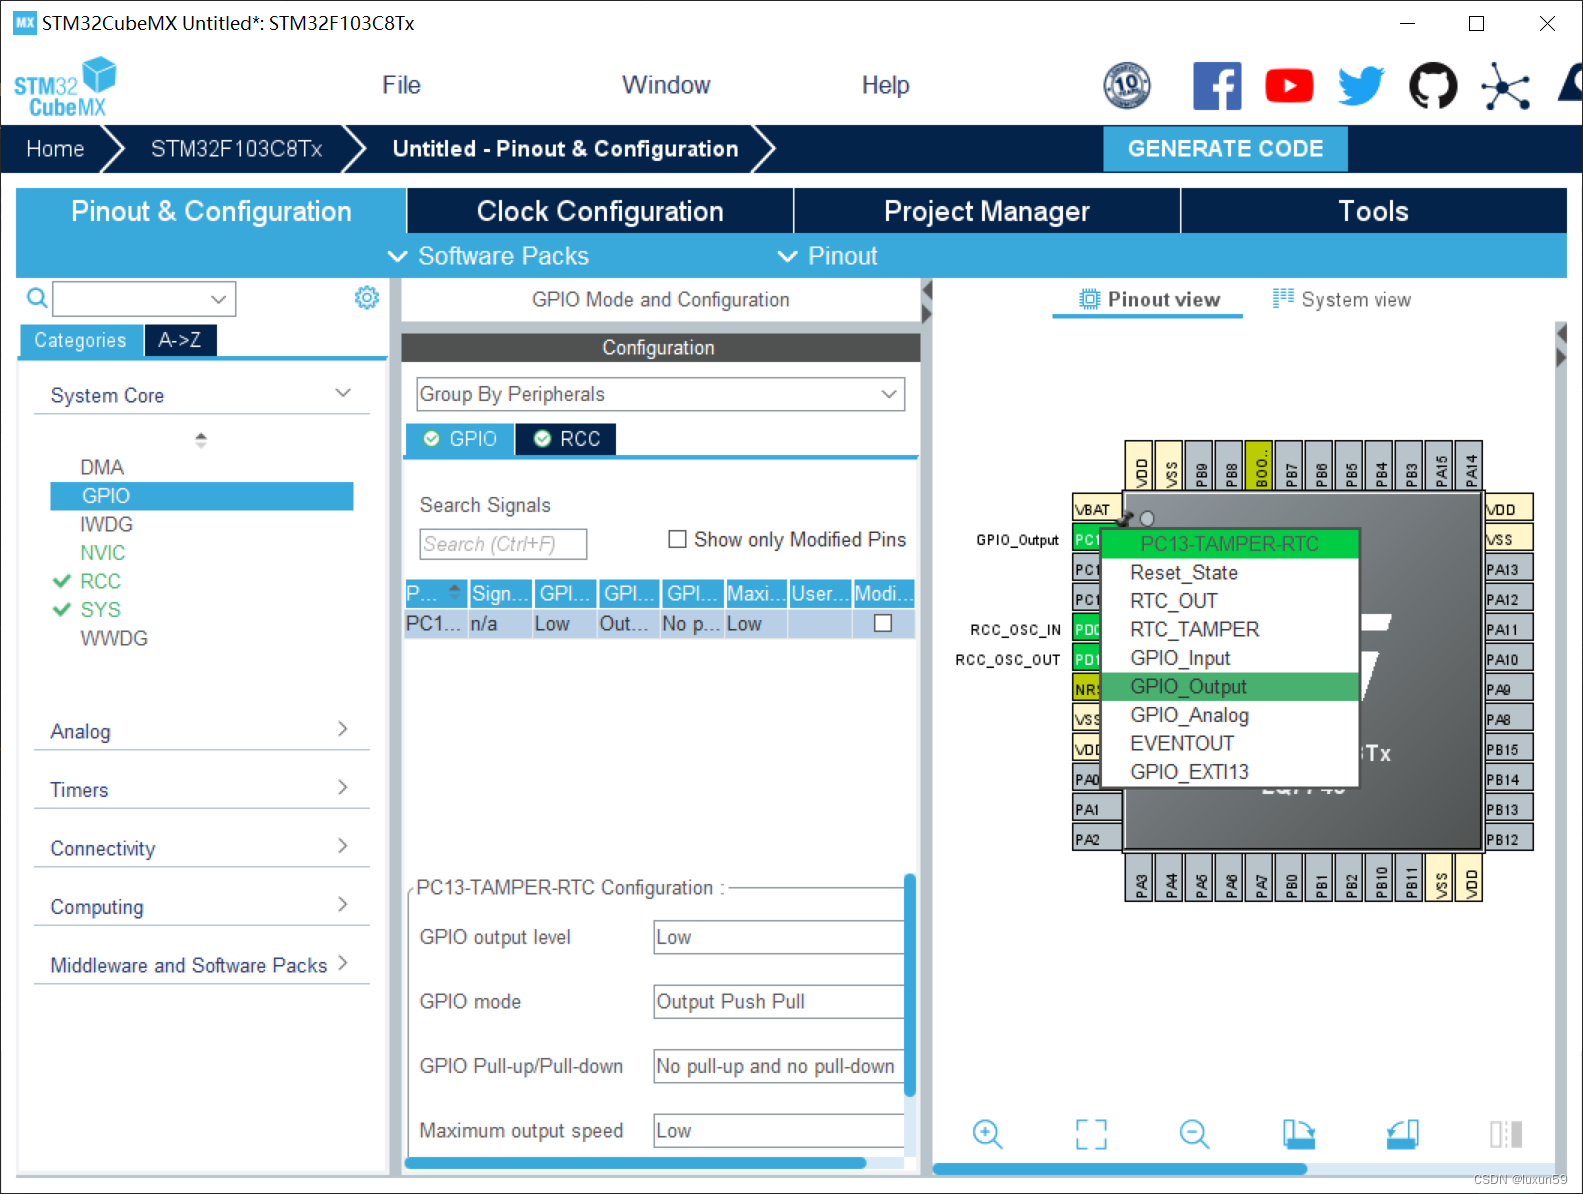Click the 10-year anniversary badge icon

click(1127, 86)
